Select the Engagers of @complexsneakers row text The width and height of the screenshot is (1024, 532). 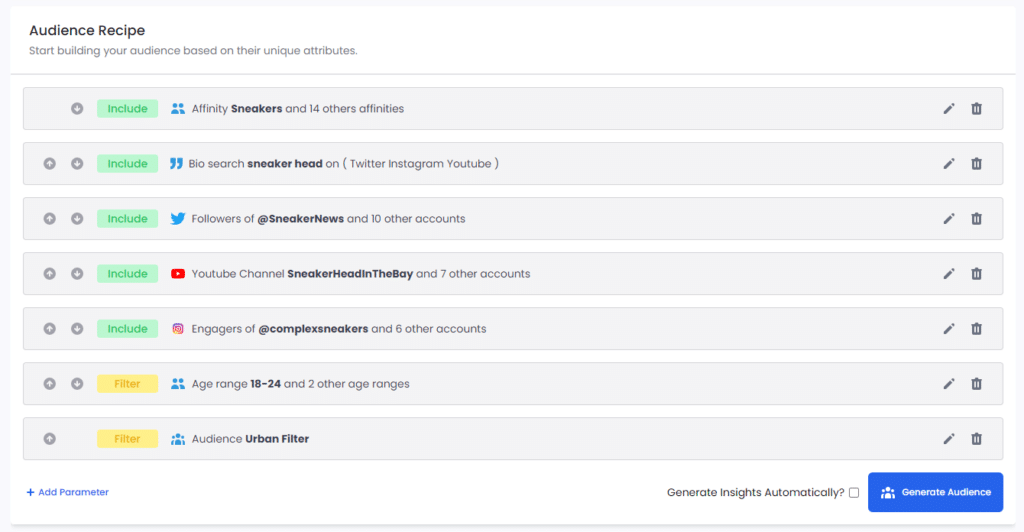coord(338,329)
